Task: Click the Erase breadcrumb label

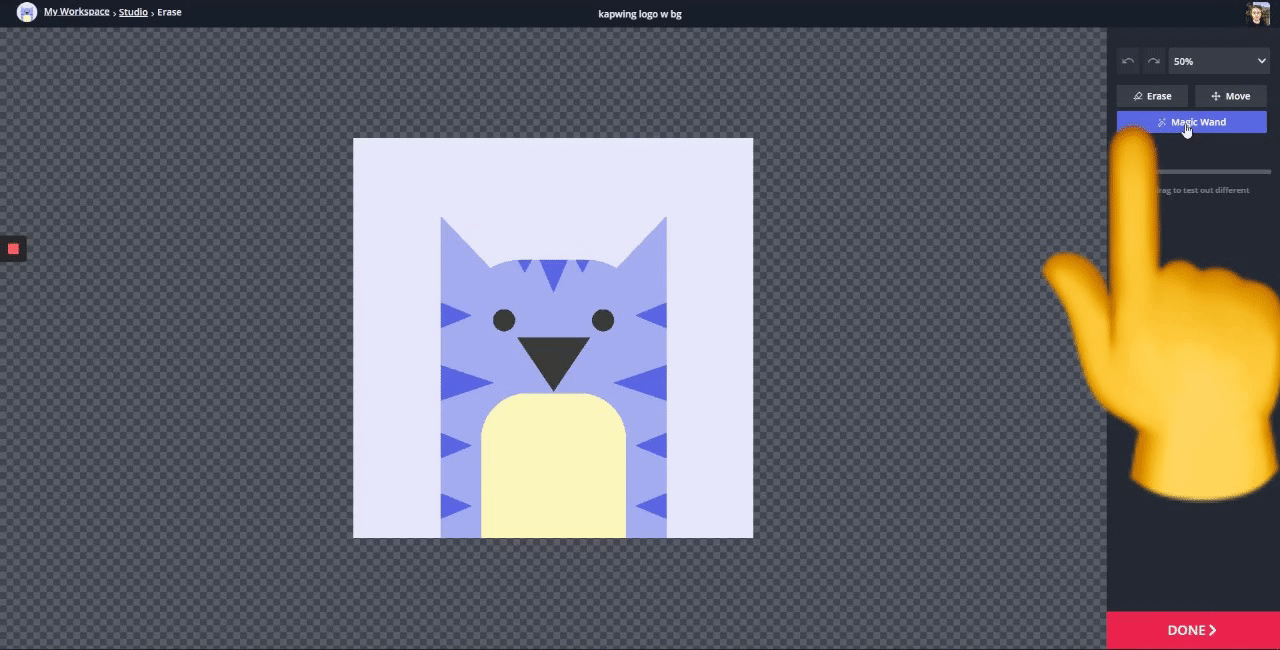Action: click(169, 12)
